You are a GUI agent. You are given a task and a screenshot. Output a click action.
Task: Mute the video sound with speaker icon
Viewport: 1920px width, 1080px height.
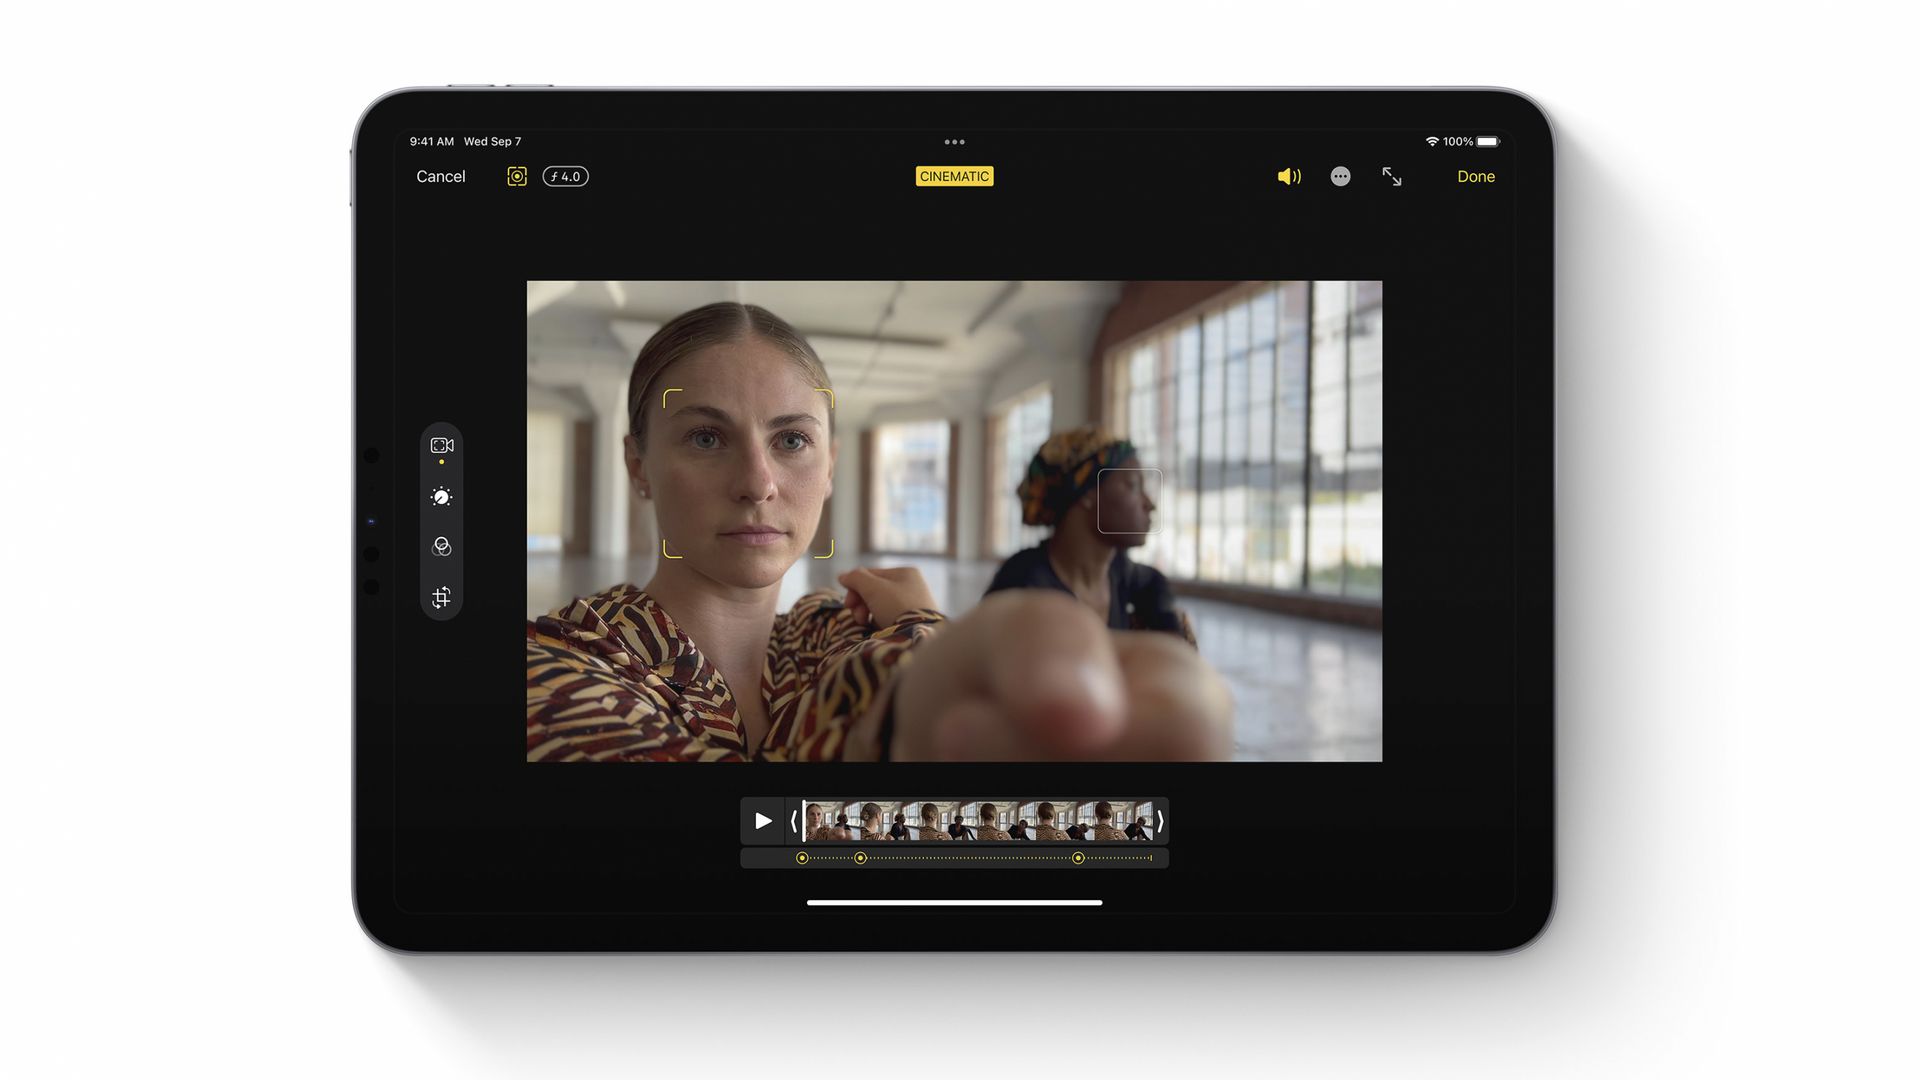click(x=1289, y=176)
